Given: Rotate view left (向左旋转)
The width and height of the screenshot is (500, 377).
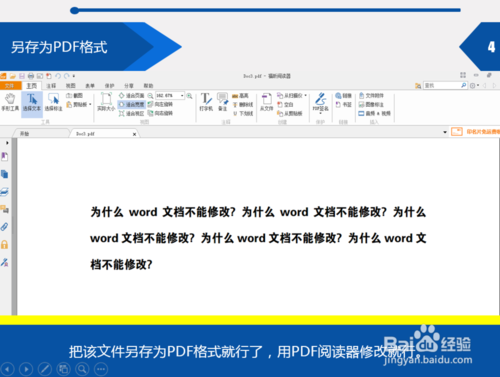Looking at the screenshot, I should click(160, 105).
